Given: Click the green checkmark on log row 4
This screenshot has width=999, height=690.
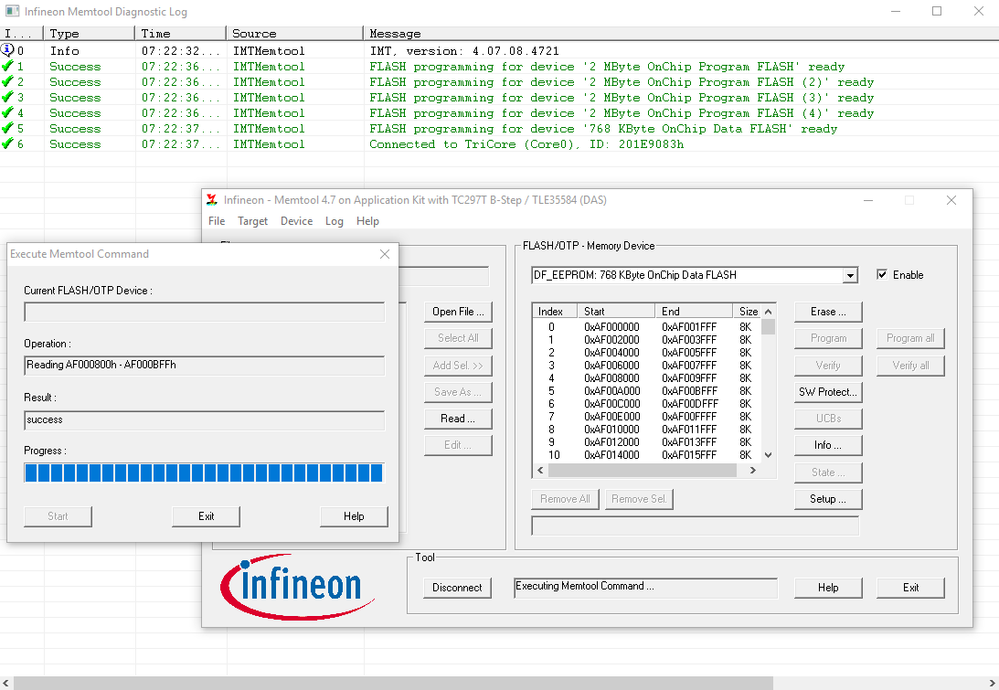Looking at the screenshot, I should coord(8,112).
